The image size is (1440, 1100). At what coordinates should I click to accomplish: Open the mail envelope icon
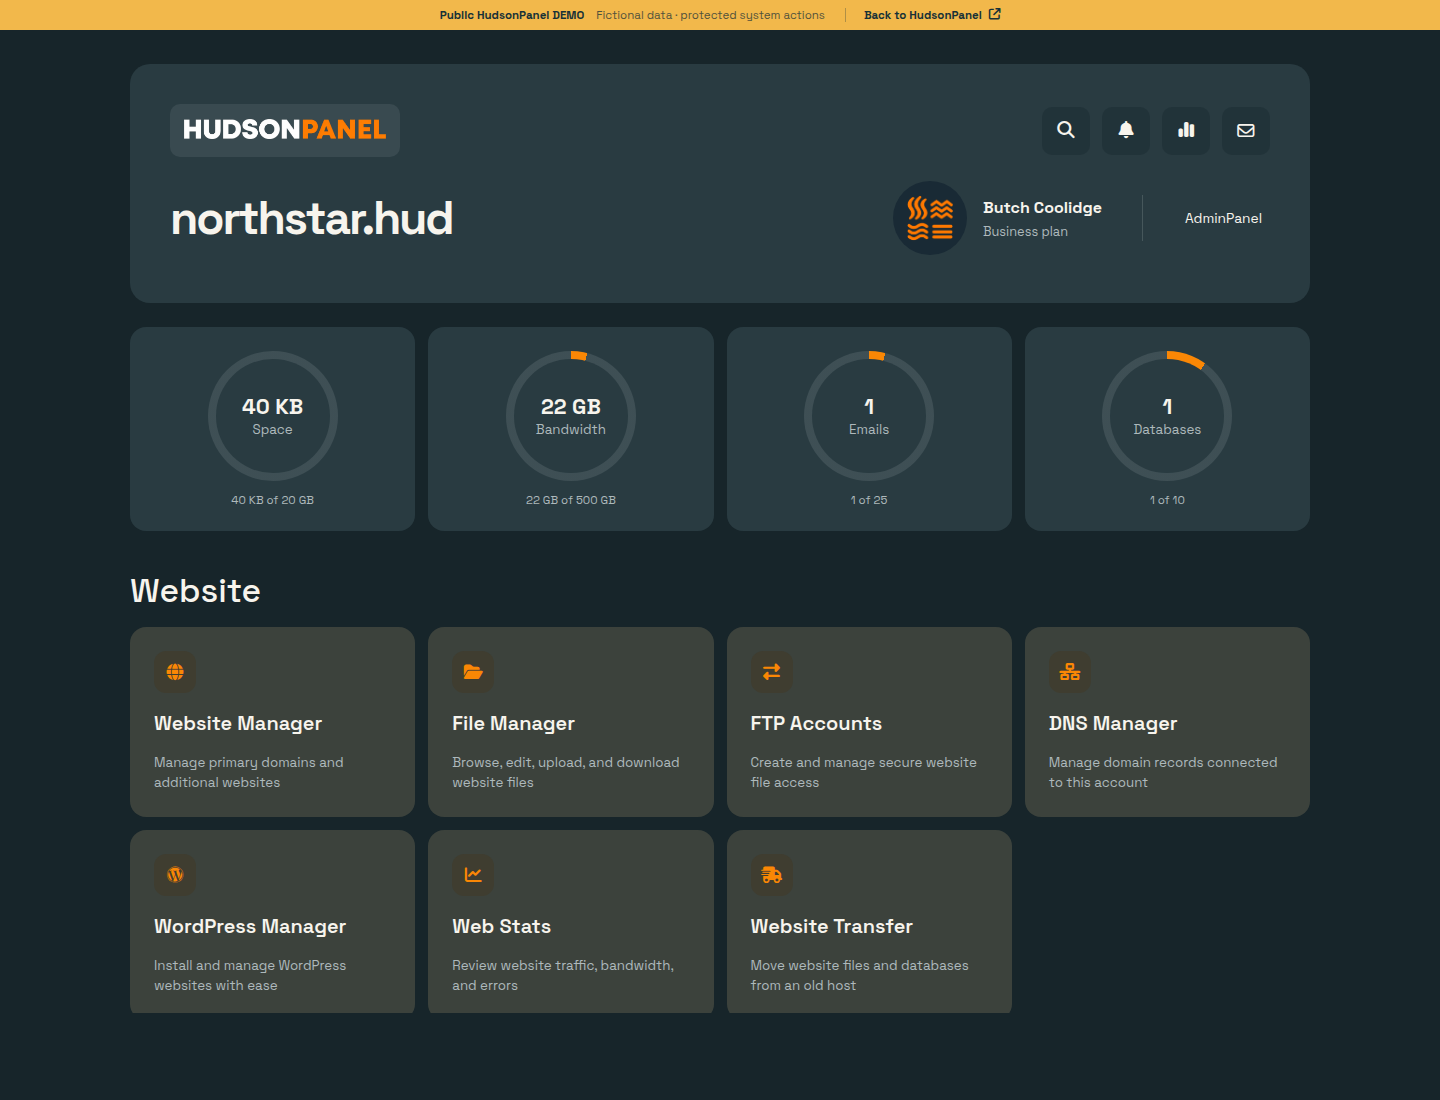pyautogui.click(x=1246, y=131)
